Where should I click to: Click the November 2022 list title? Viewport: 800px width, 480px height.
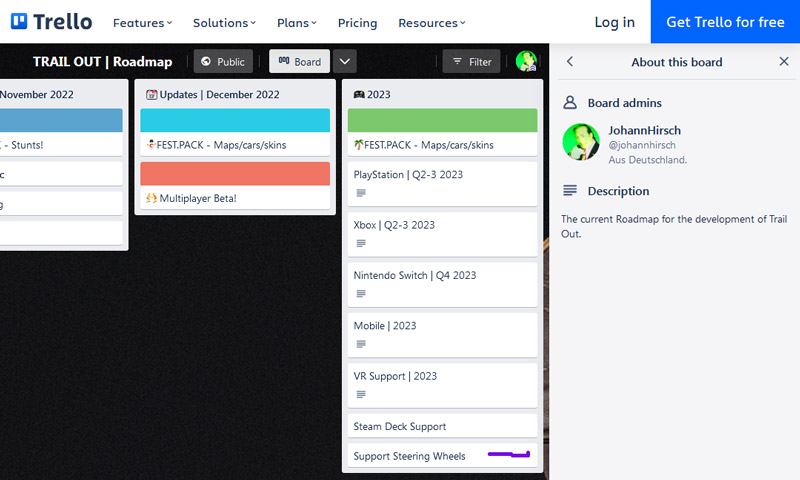(37, 94)
